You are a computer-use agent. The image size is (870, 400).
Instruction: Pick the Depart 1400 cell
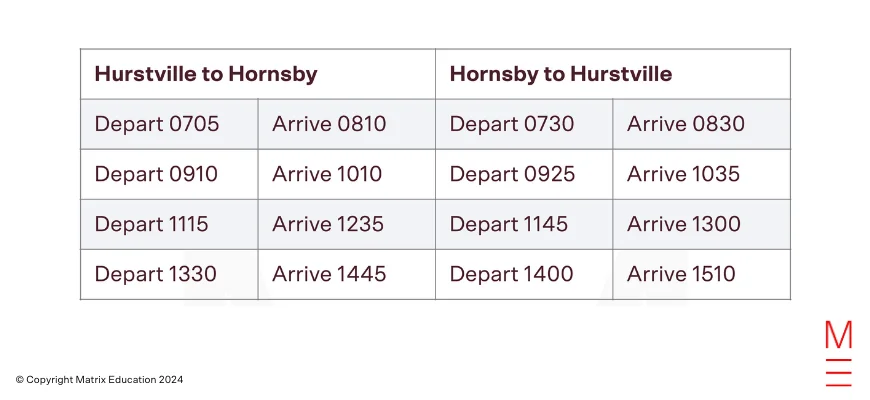(x=524, y=275)
